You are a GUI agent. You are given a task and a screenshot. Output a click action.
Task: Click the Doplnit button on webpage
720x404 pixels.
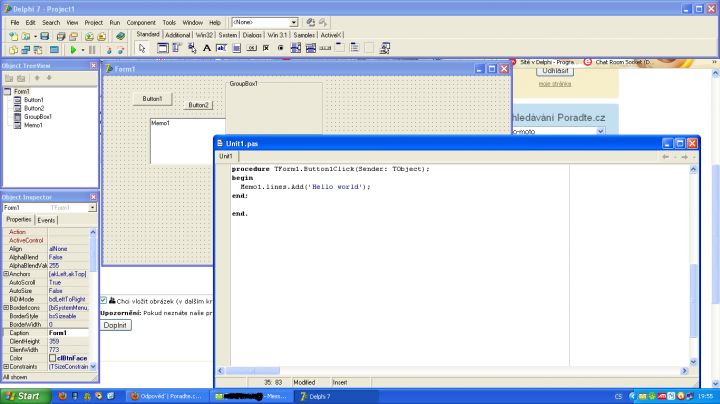(115, 325)
